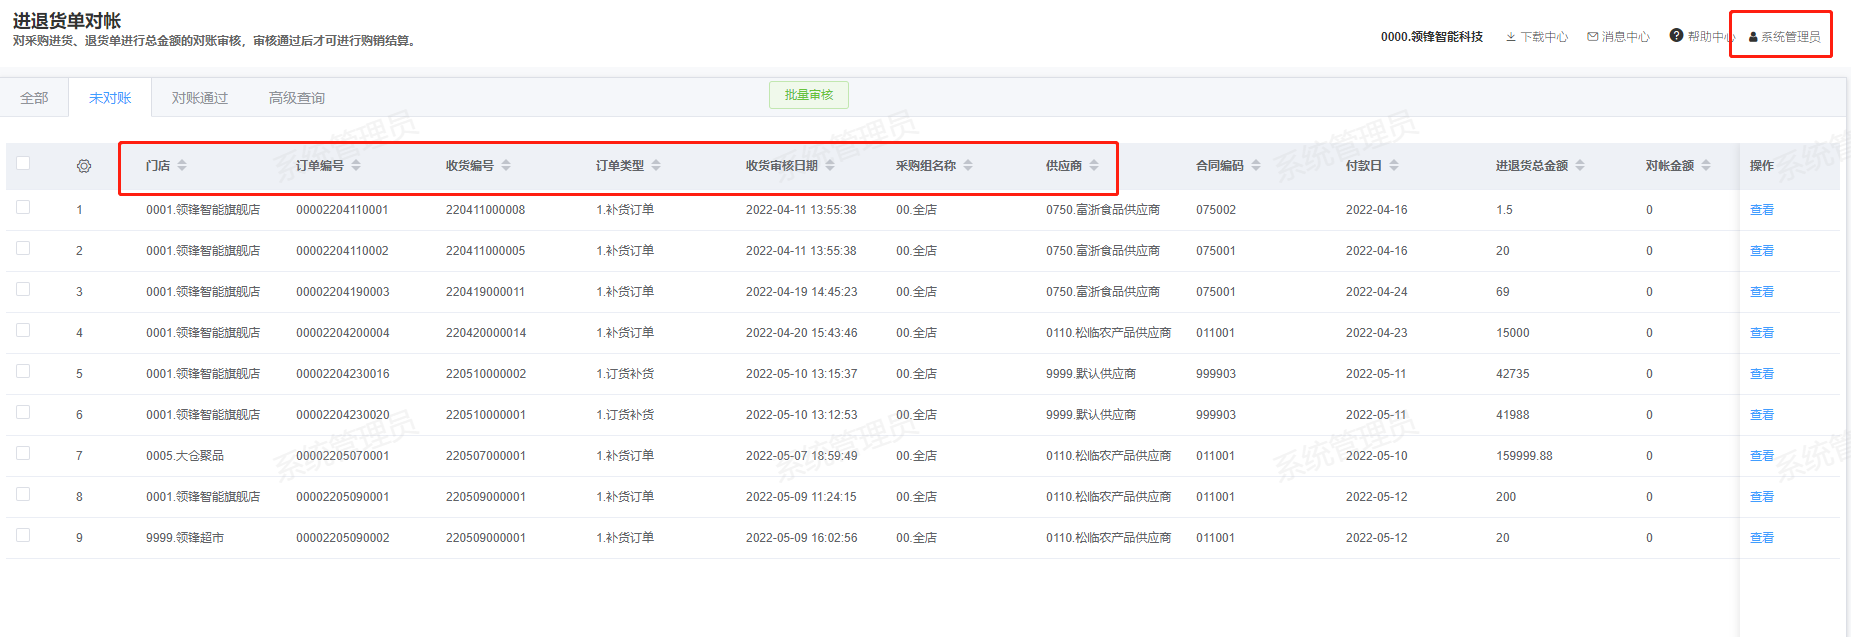
Task: Check the checkbox for row 1
Action: pos(23,208)
